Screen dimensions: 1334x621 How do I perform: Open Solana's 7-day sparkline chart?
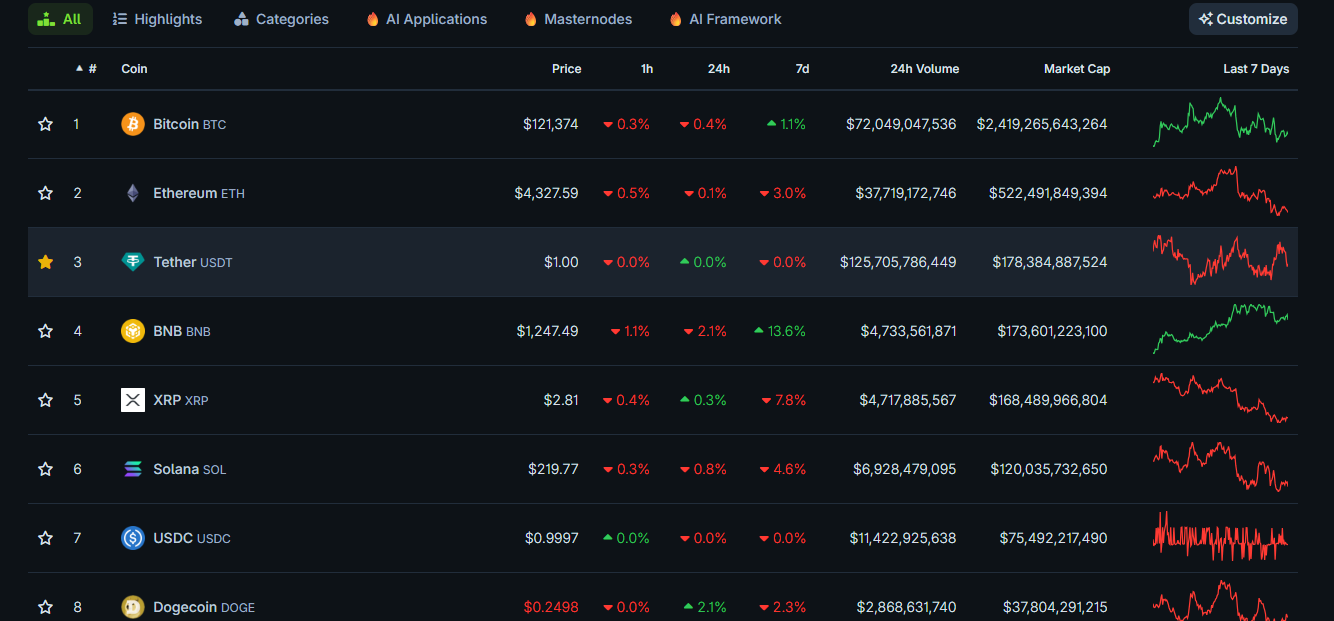(x=1220, y=467)
